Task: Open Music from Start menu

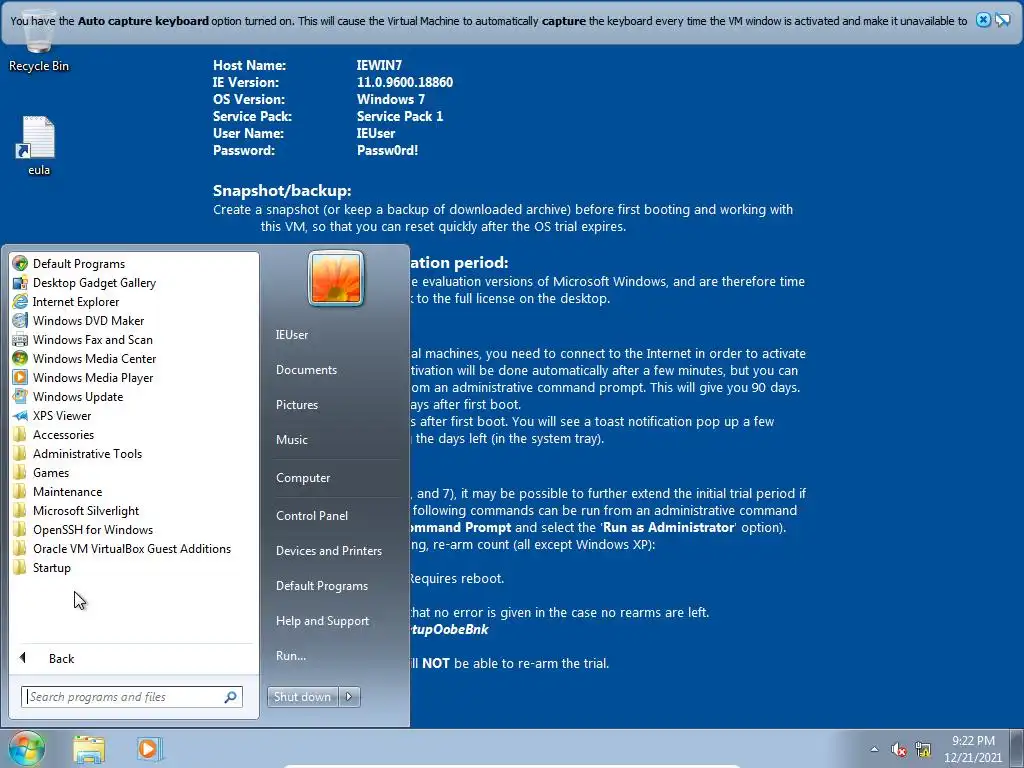Action: (x=292, y=440)
